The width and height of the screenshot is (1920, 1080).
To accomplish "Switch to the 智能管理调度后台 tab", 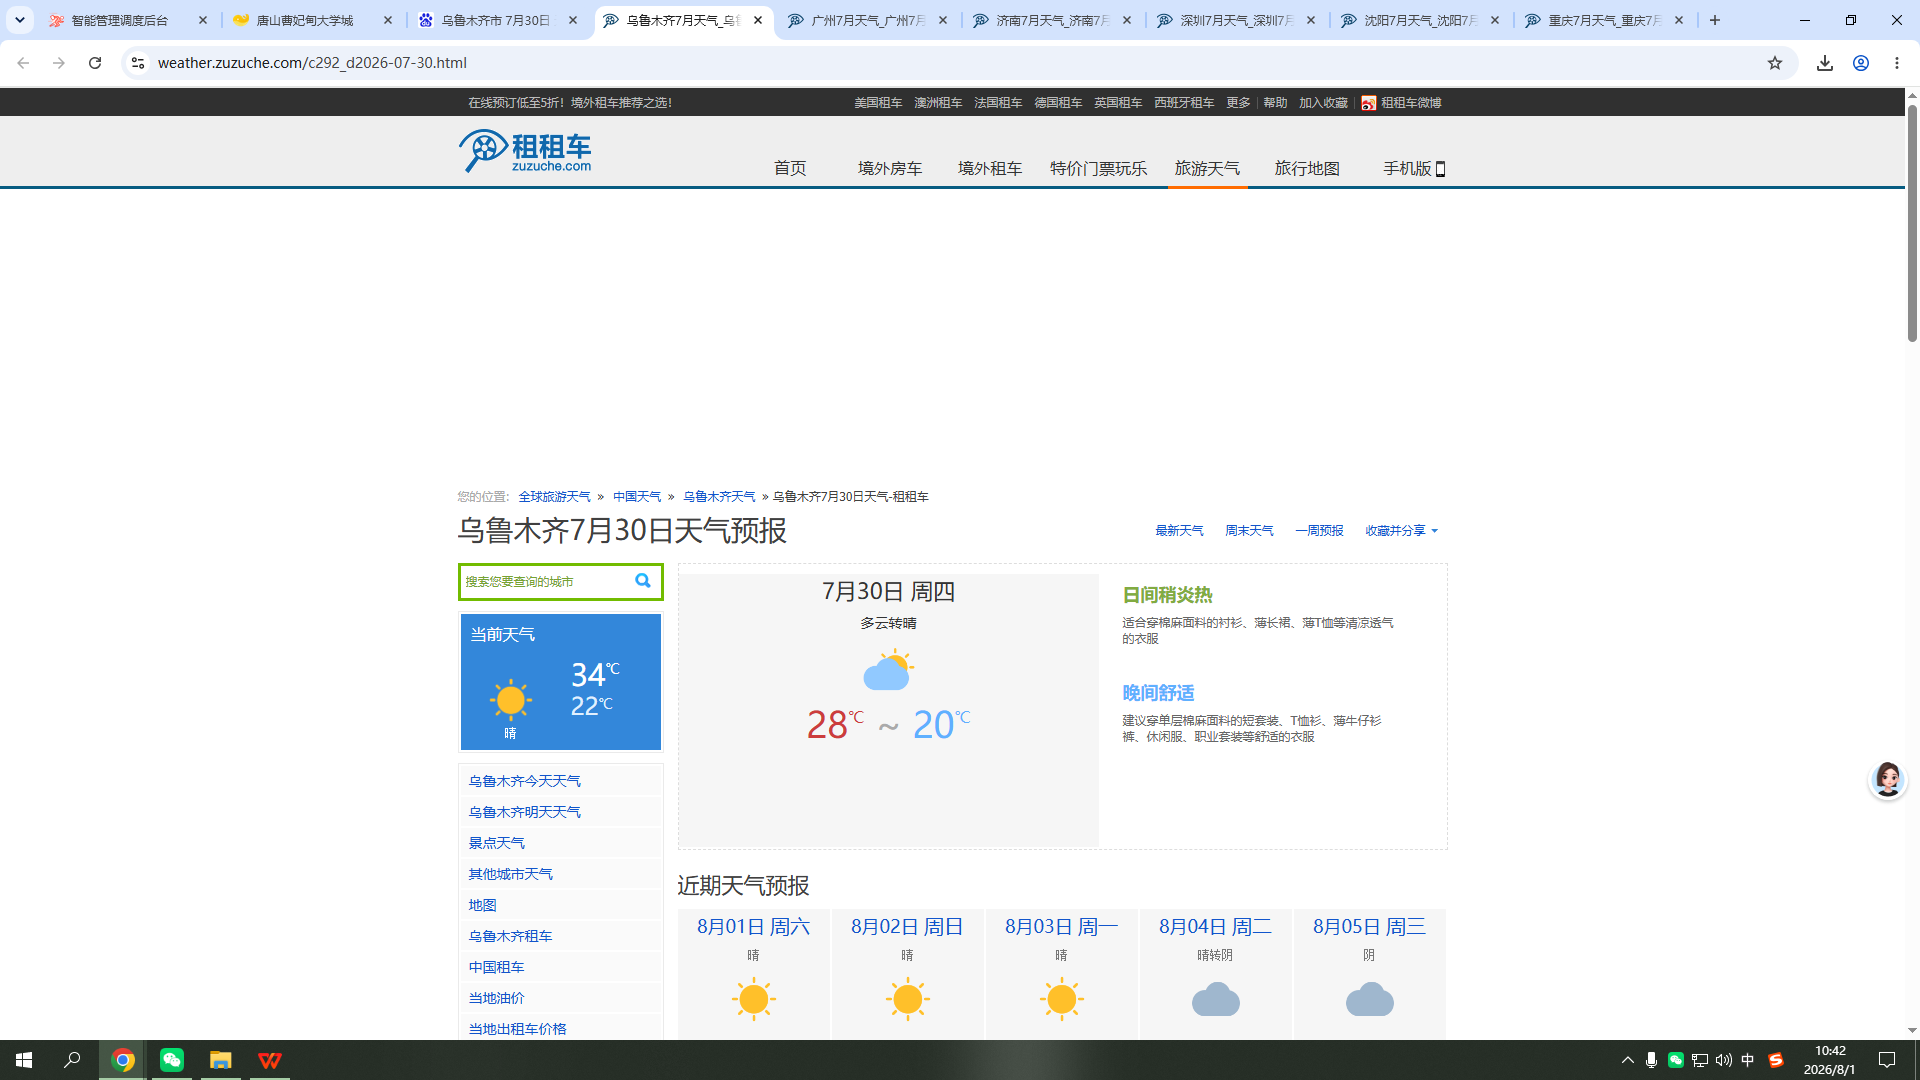I will (x=130, y=20).
